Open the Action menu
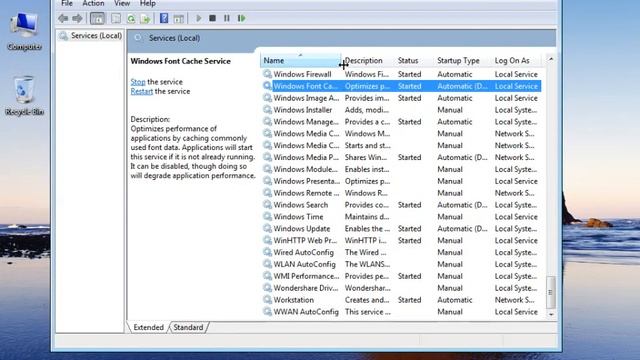This screenshot has height=360, width=640. 93,3
